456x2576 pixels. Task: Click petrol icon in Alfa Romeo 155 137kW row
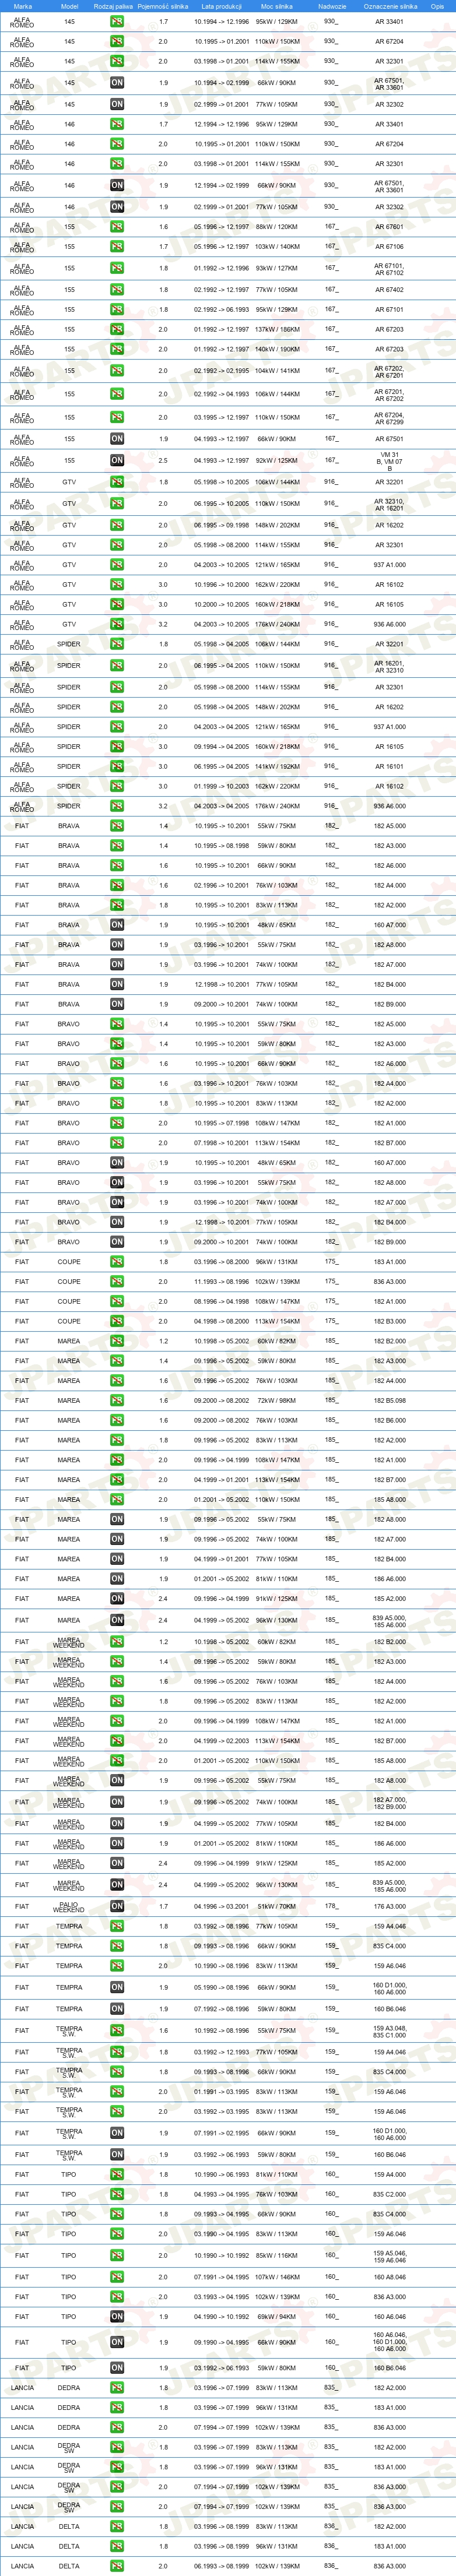tap(117, 329)
